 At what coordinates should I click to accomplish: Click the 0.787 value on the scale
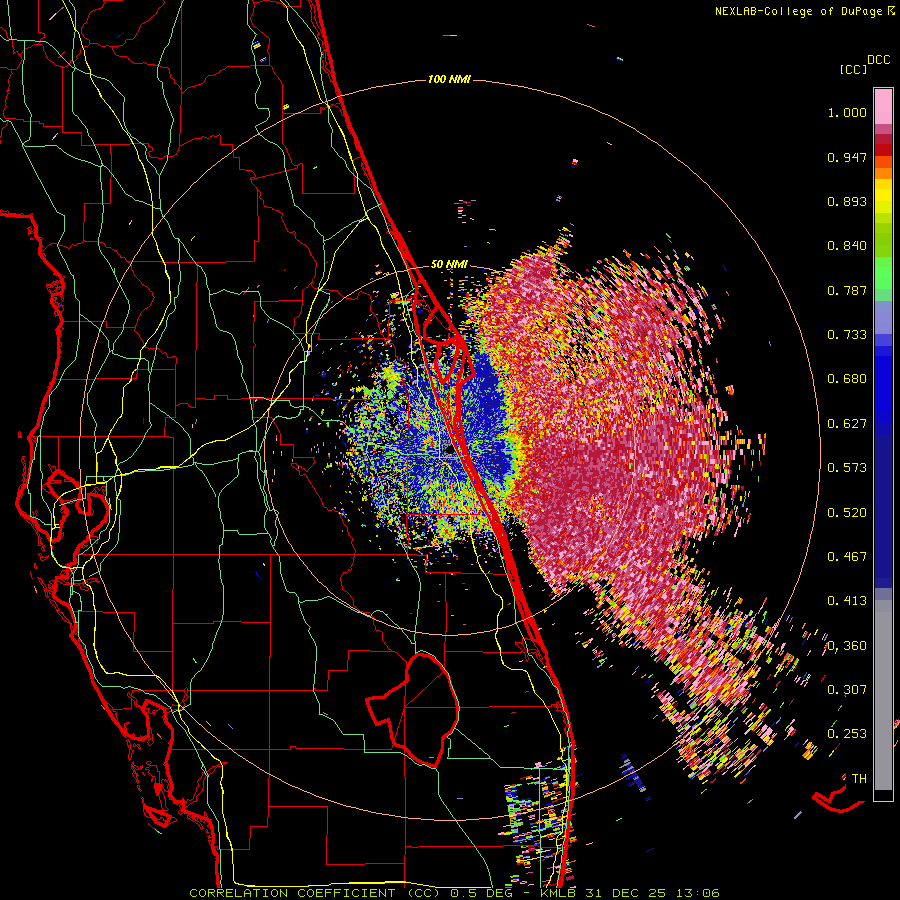pos(847,290)
